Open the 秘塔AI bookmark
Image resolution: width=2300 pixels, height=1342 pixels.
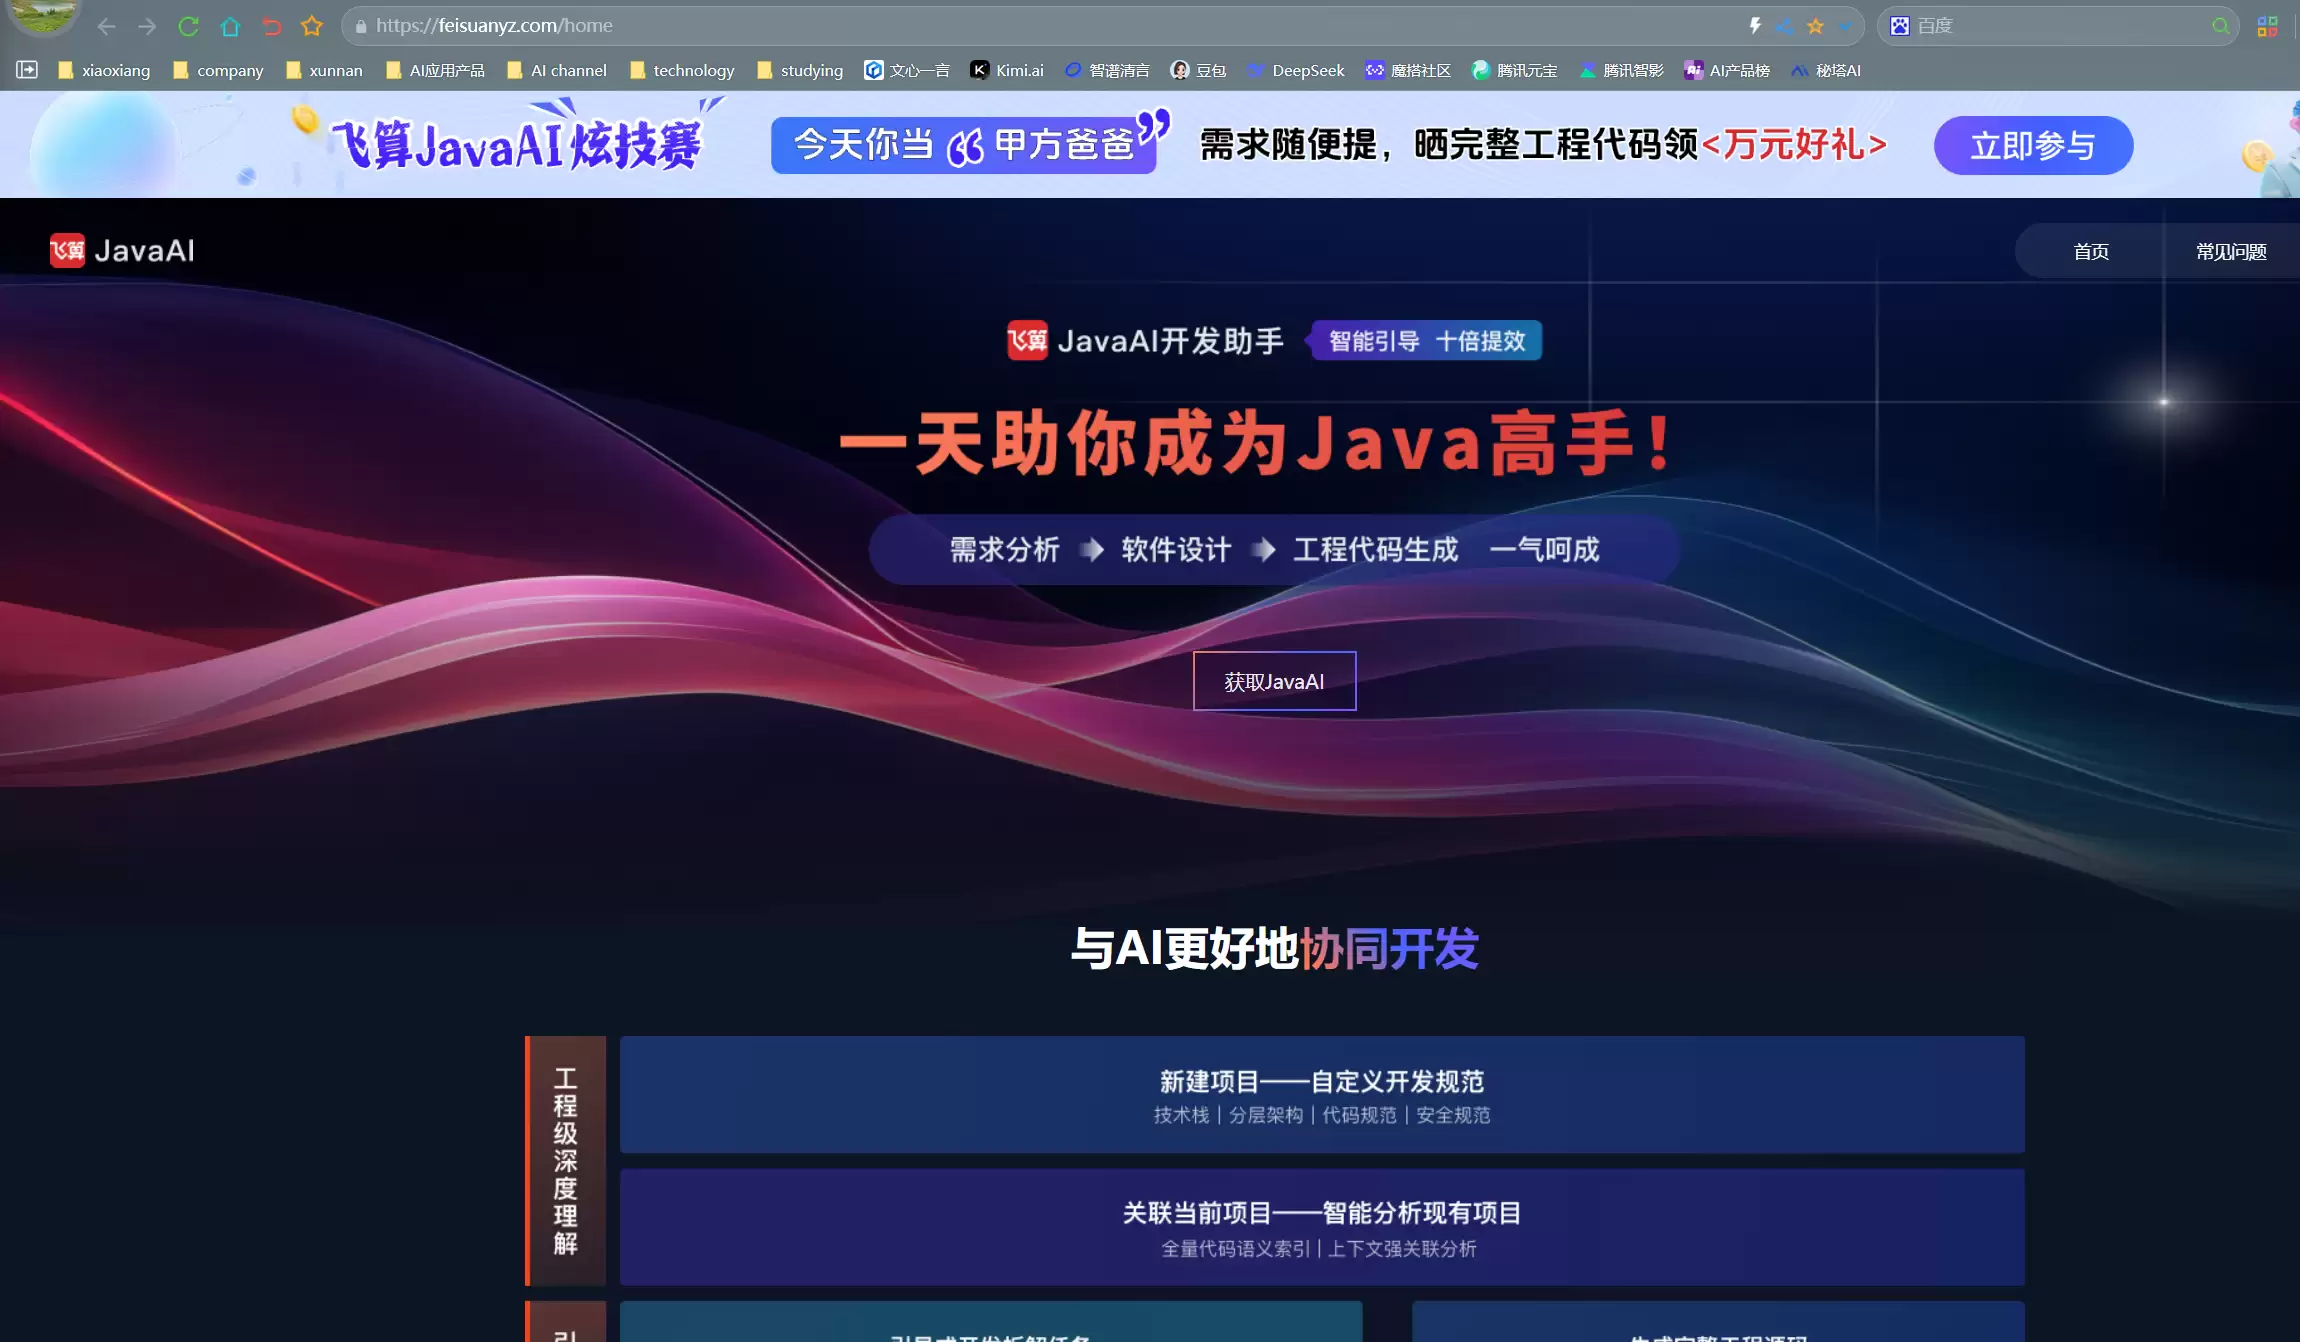(1826, 70)
